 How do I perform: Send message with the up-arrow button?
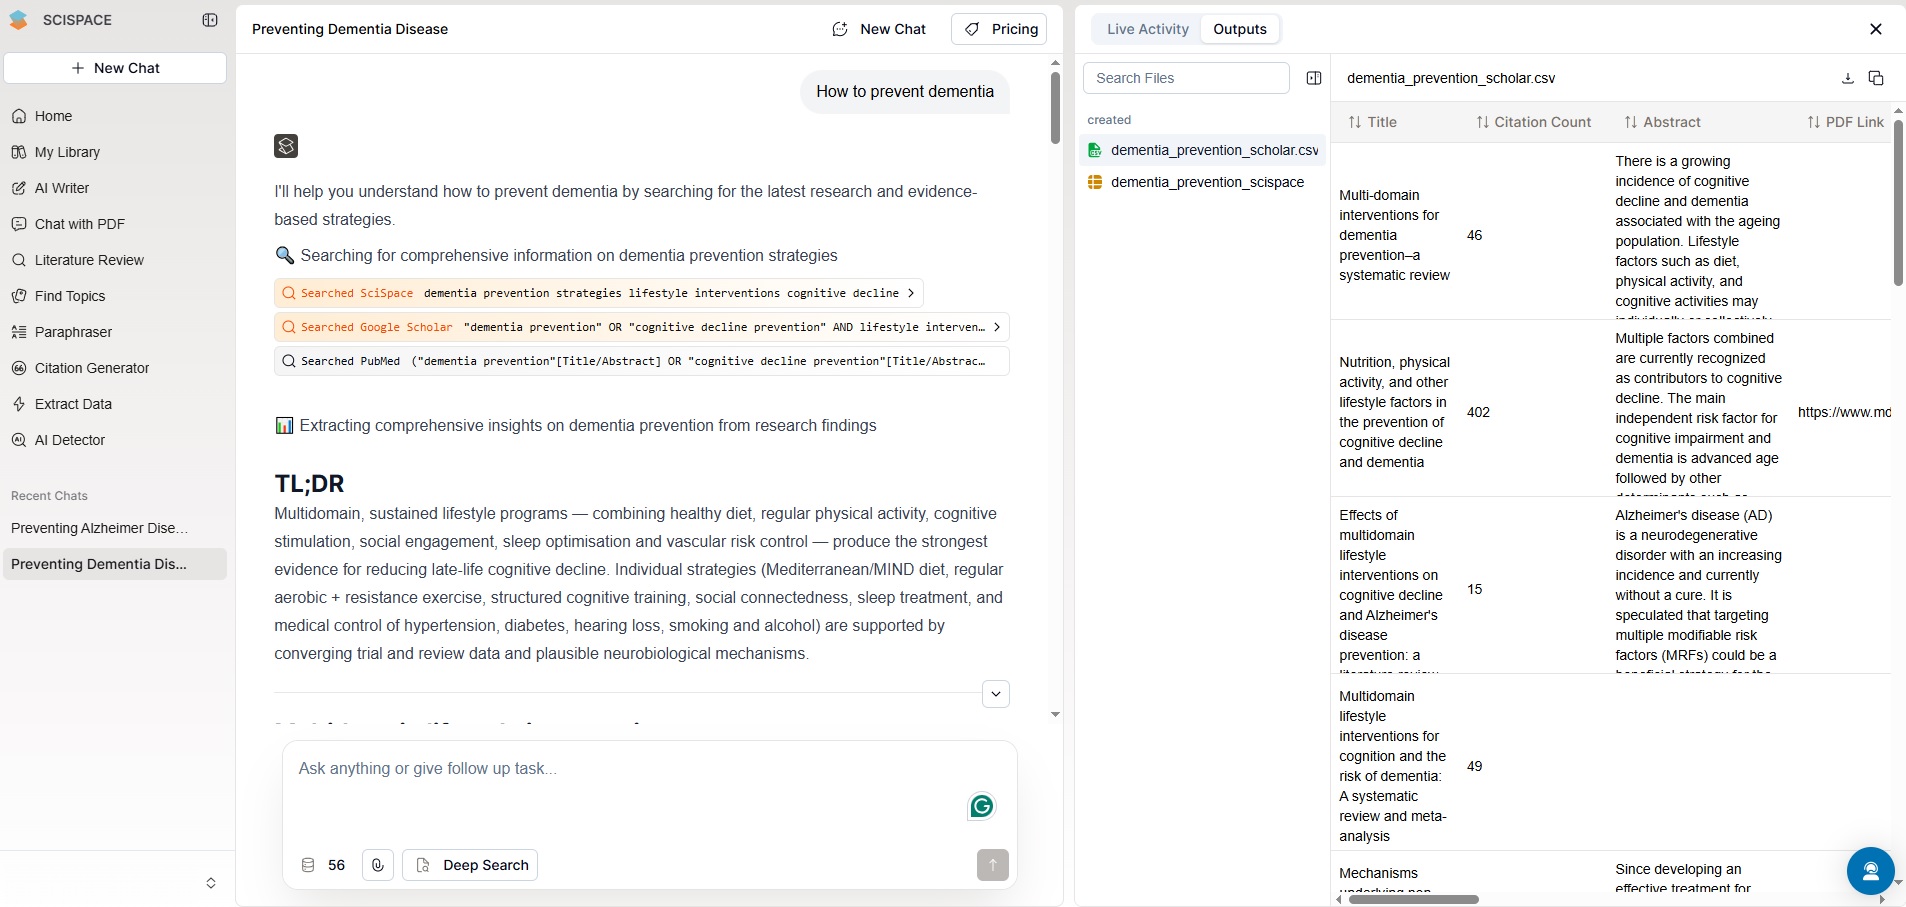pos(992,865)
